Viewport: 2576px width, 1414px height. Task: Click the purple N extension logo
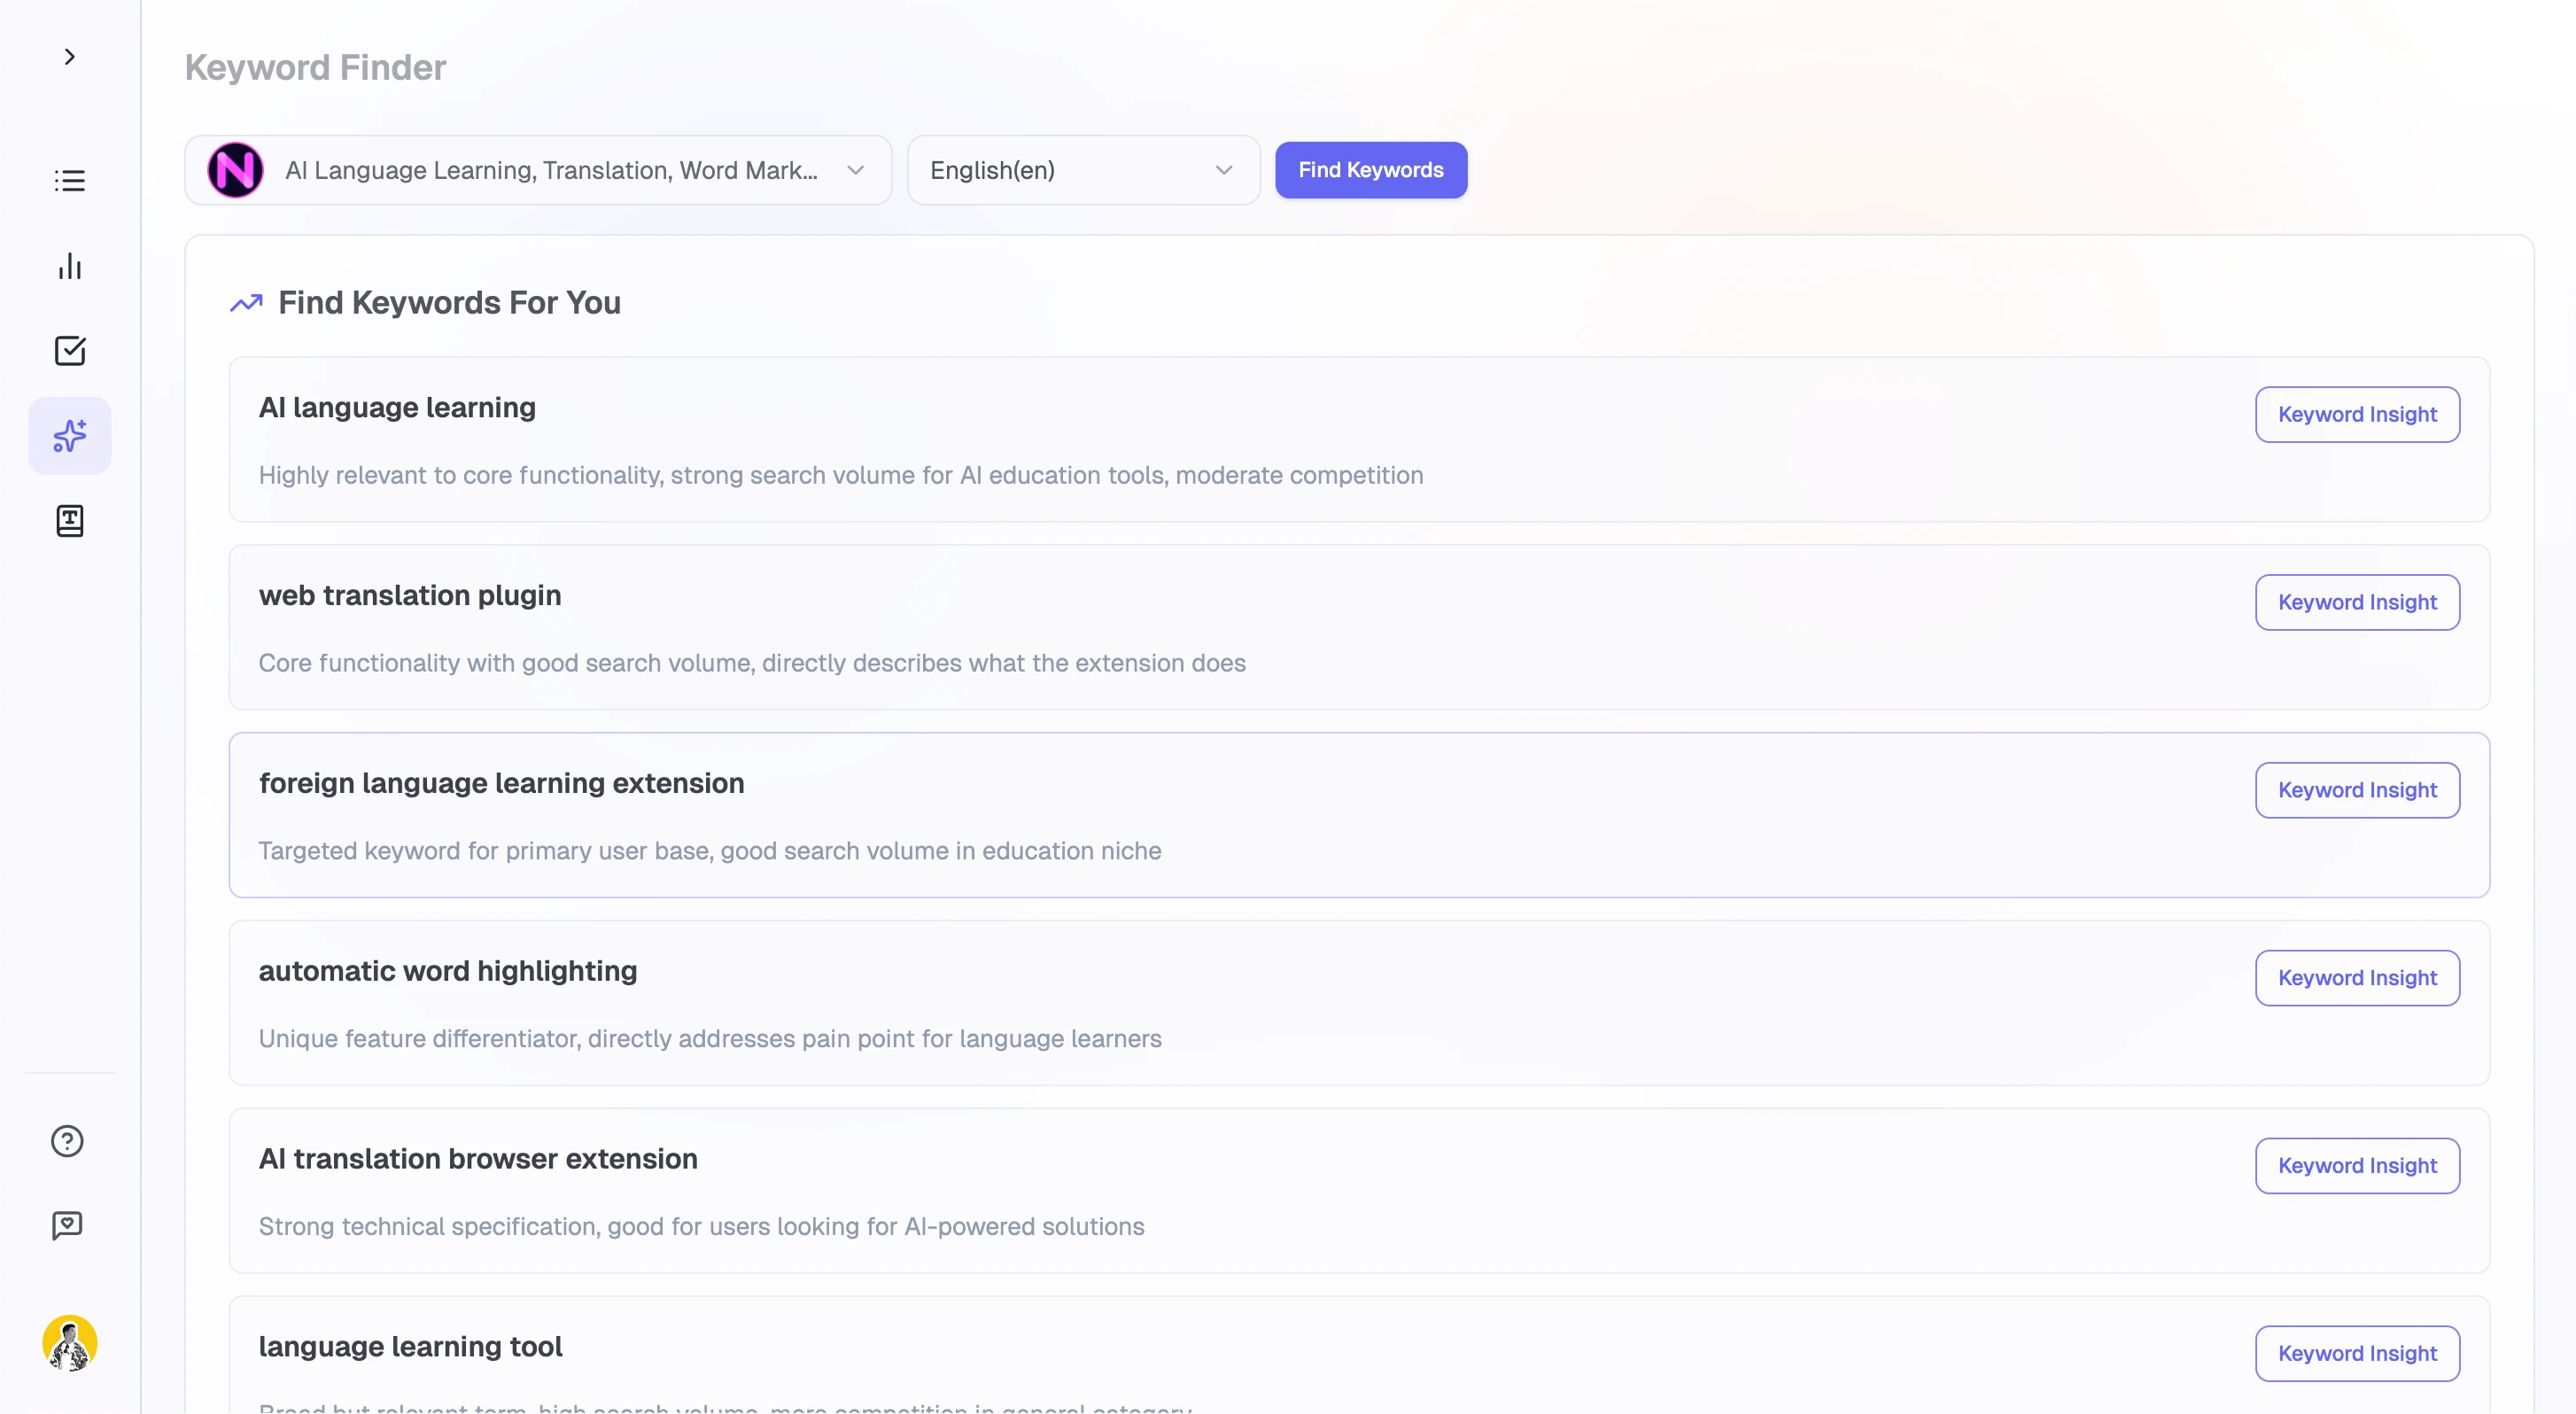pos(235,170)
